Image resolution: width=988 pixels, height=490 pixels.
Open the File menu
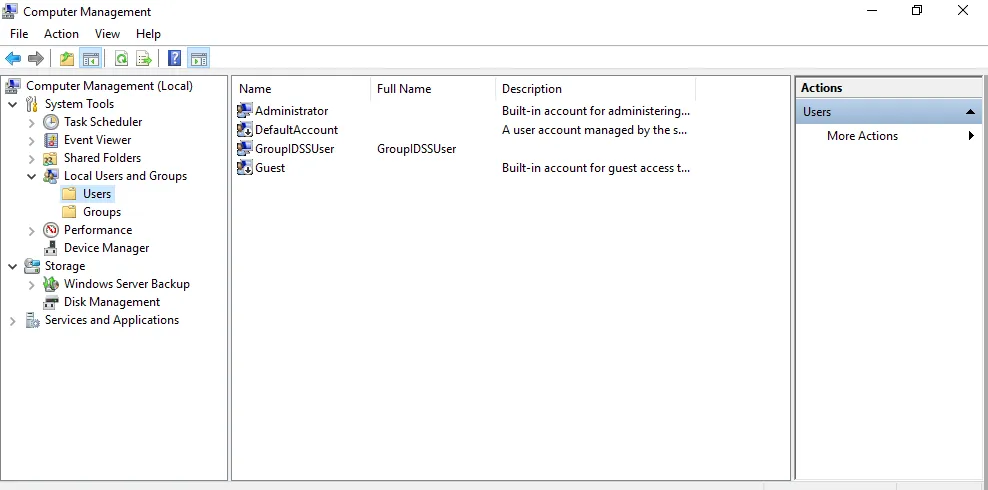coord(19,34)
